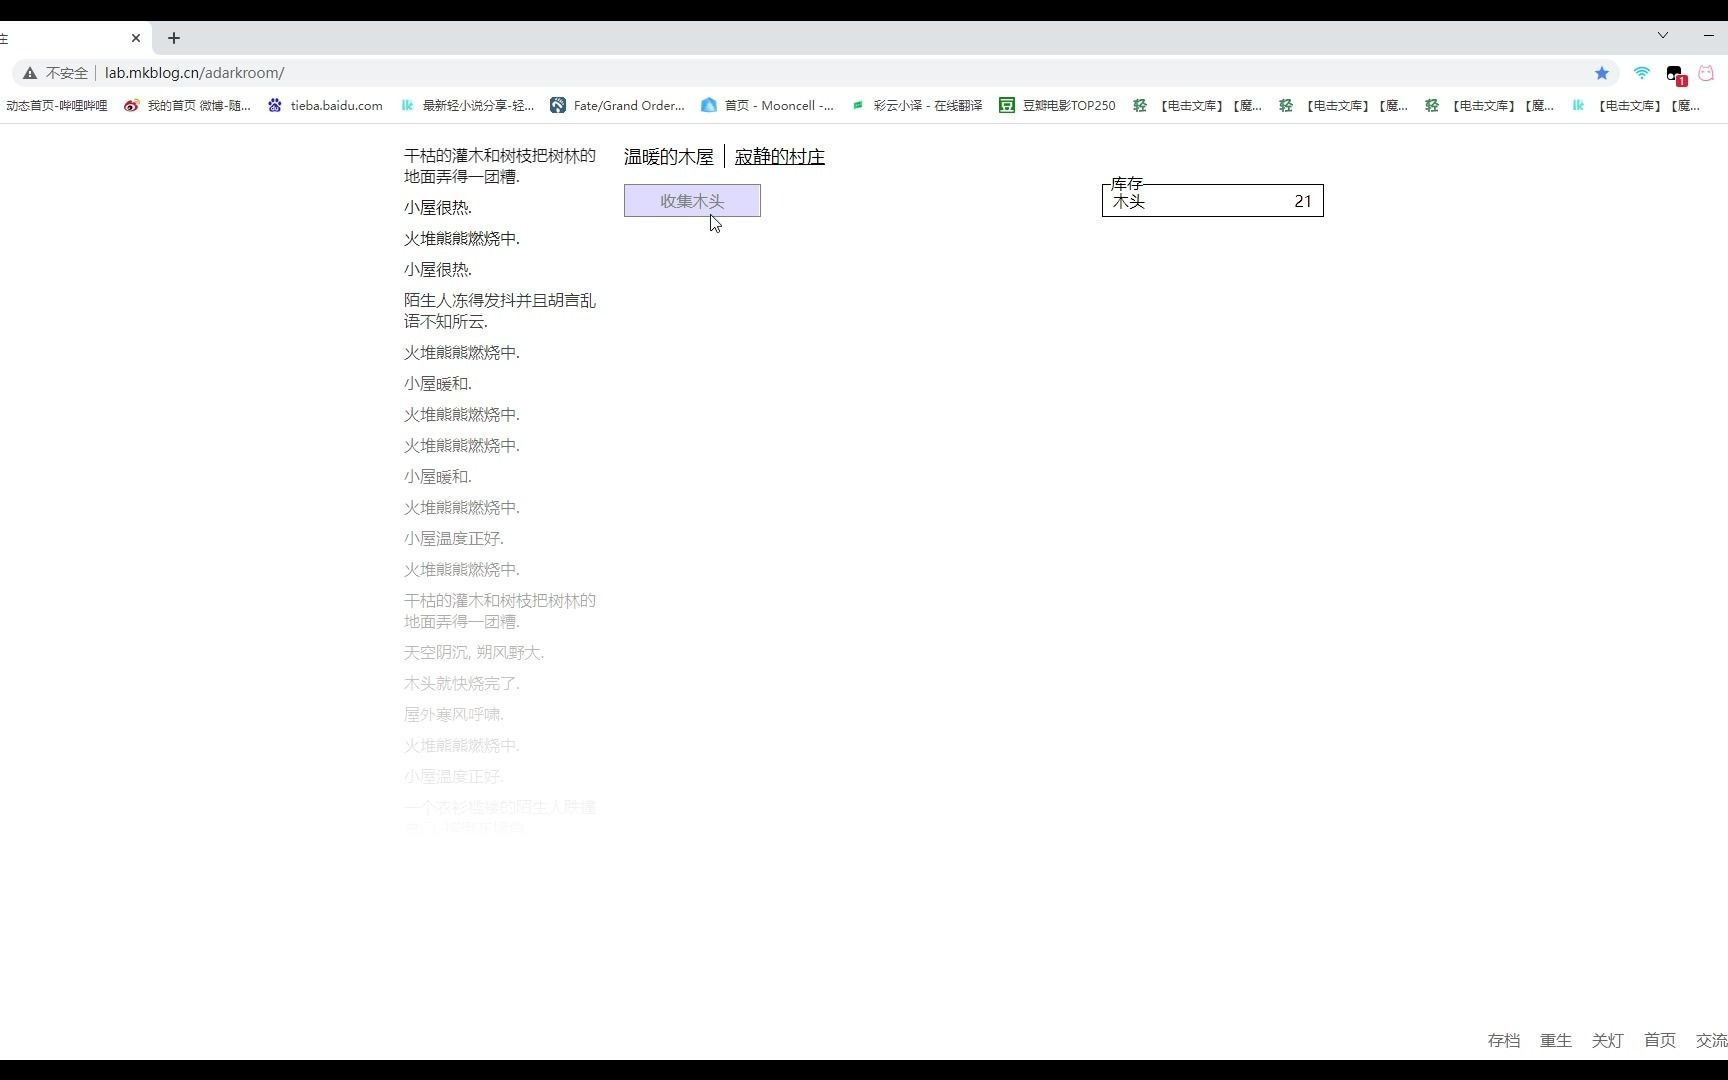Screen dimensions: 1728x1080
Task: Focus the address bar URL
Action: click(x=194, y=73)
